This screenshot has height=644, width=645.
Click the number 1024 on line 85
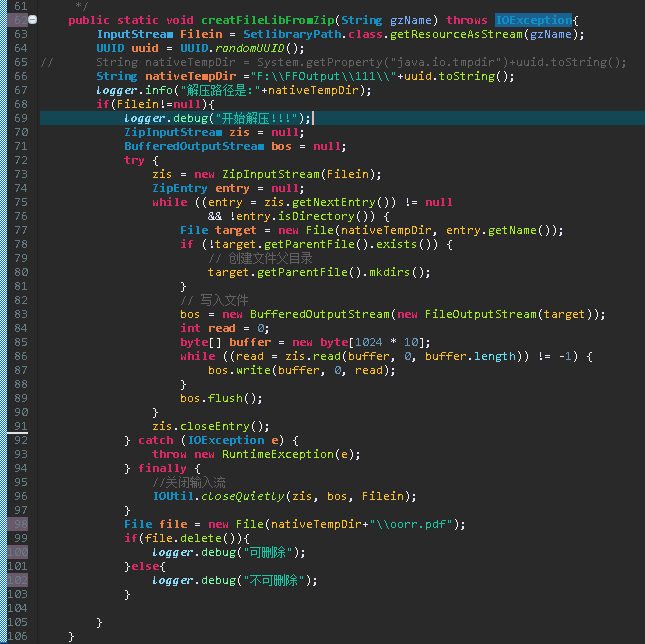(x=369, y=342)
